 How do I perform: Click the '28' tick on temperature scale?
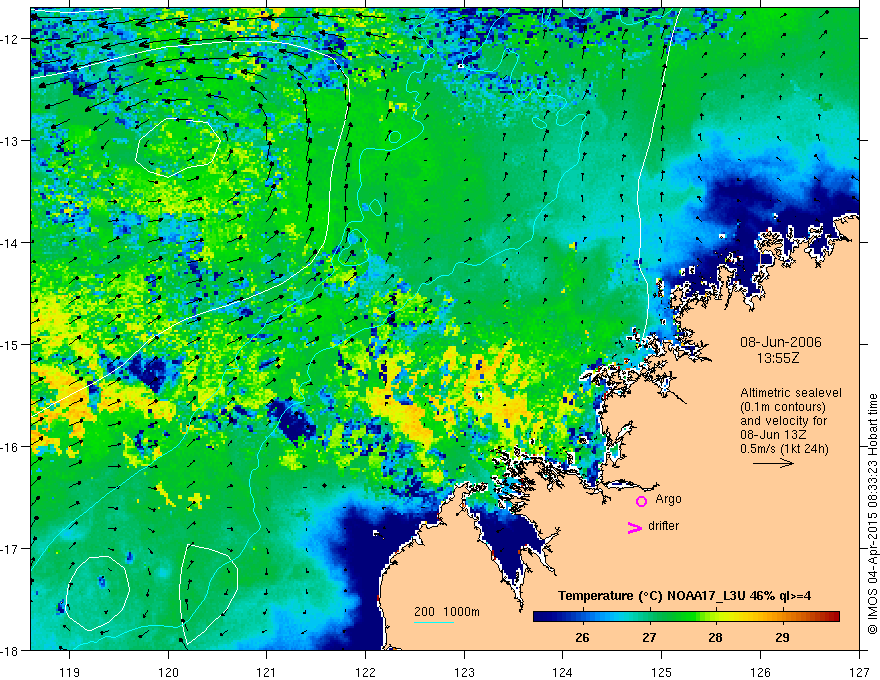pos(715,637)
